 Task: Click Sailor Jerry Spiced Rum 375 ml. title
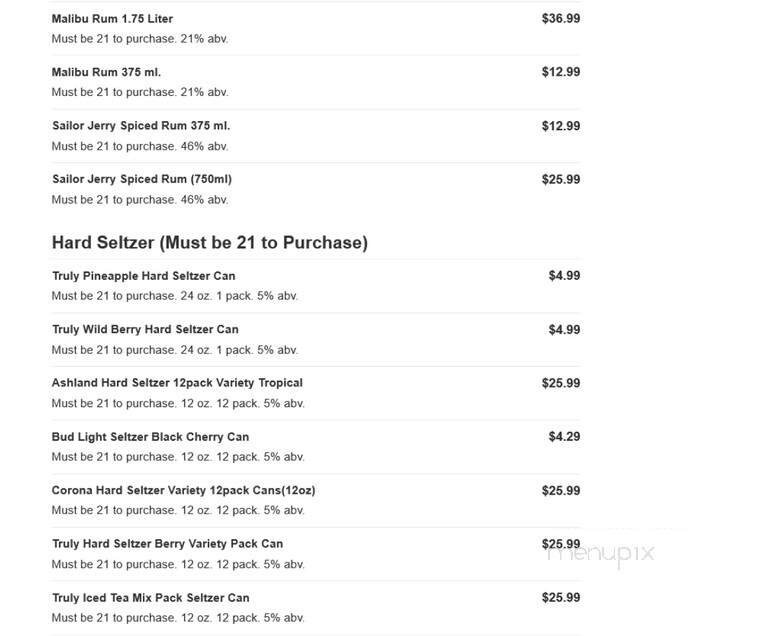[141, 126]
